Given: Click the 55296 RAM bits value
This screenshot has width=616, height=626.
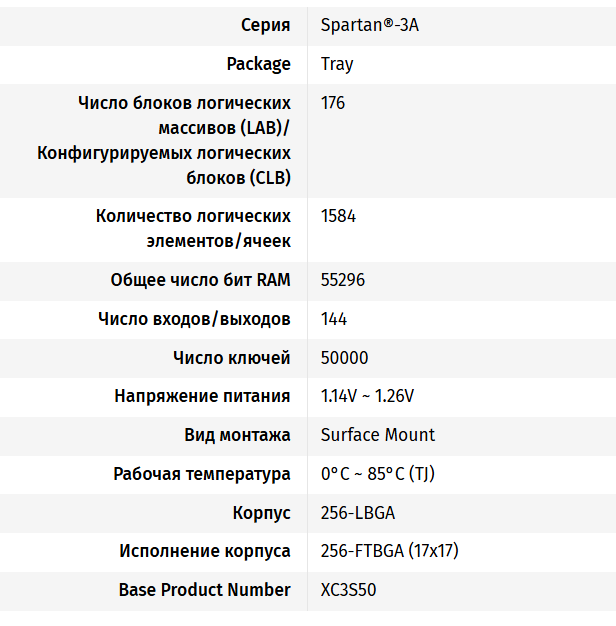Looking at the screenshot, I should tap(343, 280).
